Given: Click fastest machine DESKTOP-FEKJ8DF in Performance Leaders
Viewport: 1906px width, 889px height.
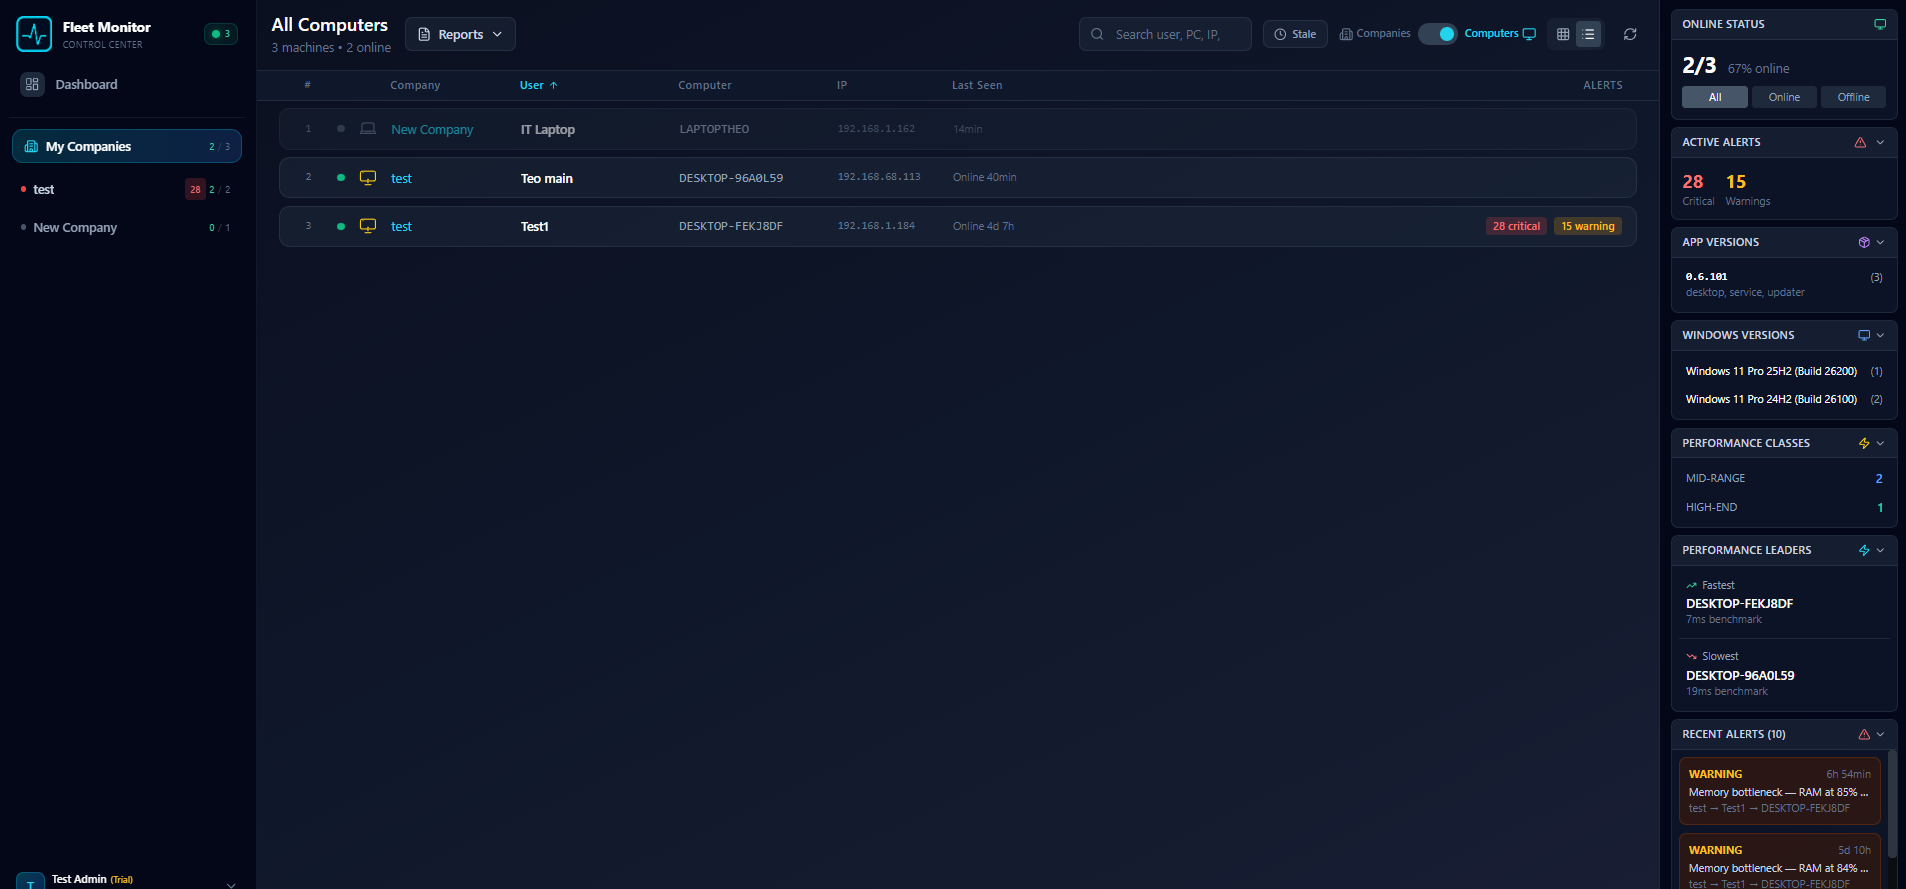Looking at the screenshot, I should pyautogui.click(x=1739, y=603).
